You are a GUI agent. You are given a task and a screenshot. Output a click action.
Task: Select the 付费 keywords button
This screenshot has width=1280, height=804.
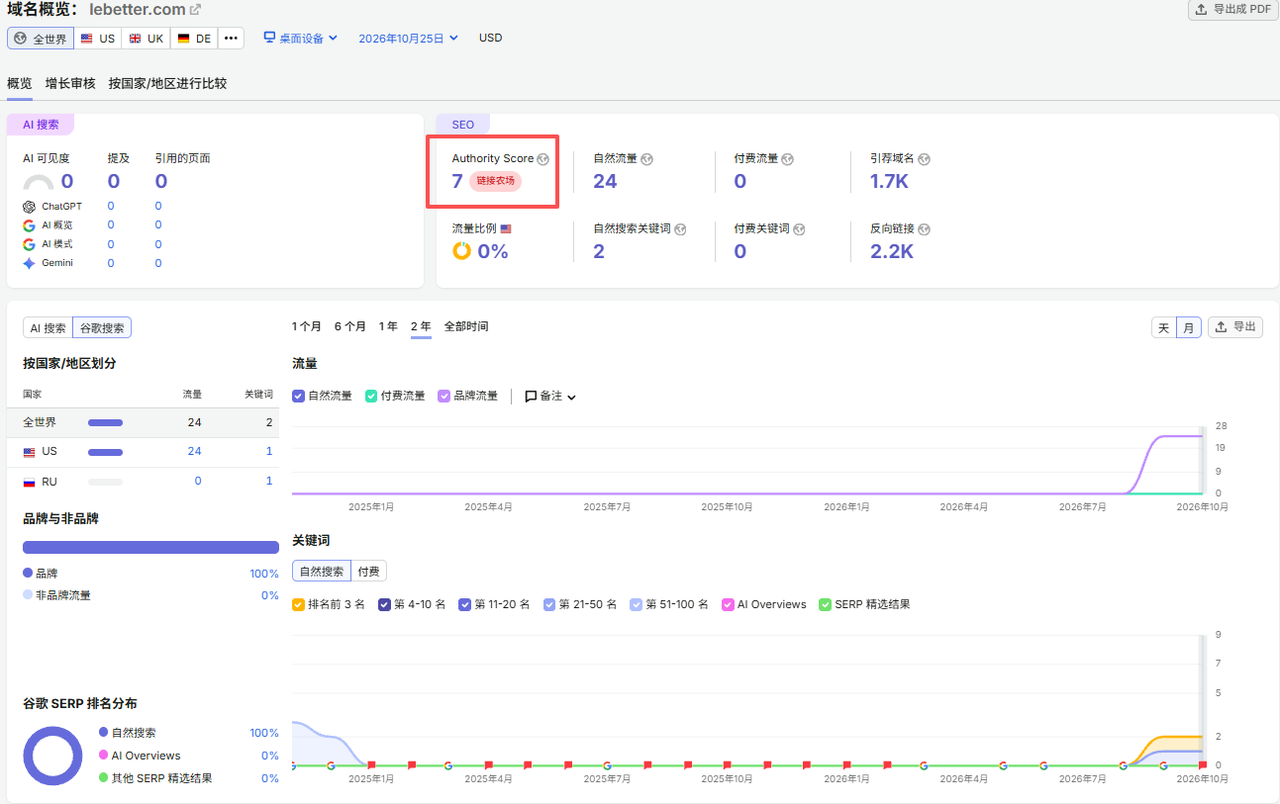(368, 571)
